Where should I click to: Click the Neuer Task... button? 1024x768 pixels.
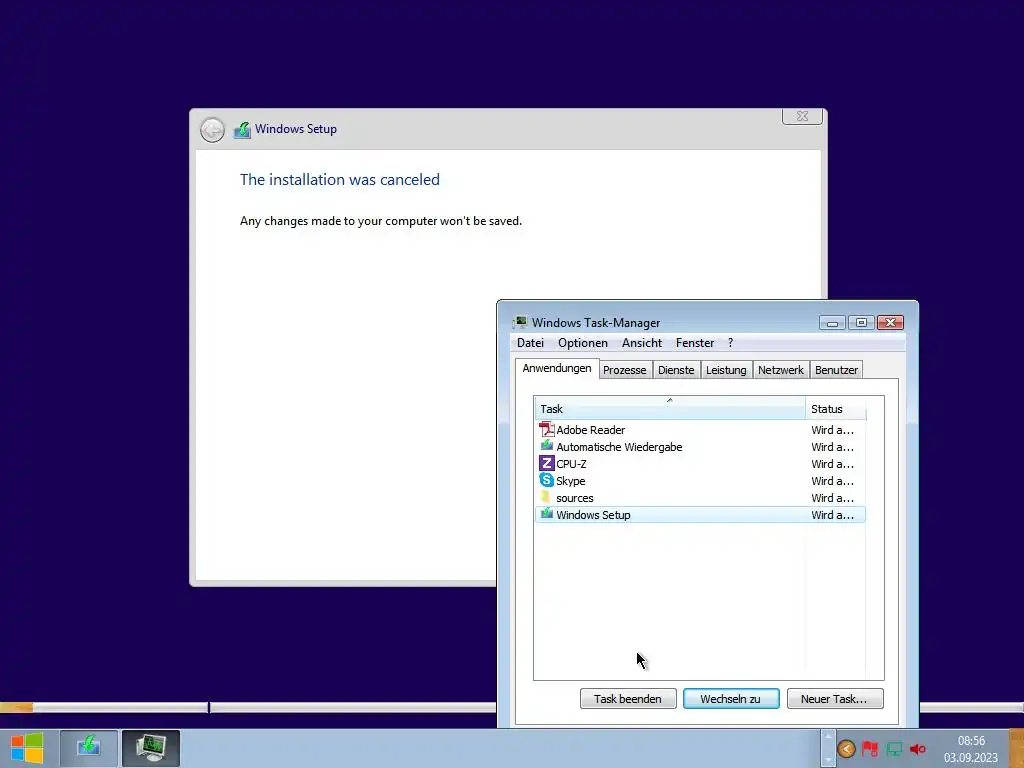pos(835,699)
